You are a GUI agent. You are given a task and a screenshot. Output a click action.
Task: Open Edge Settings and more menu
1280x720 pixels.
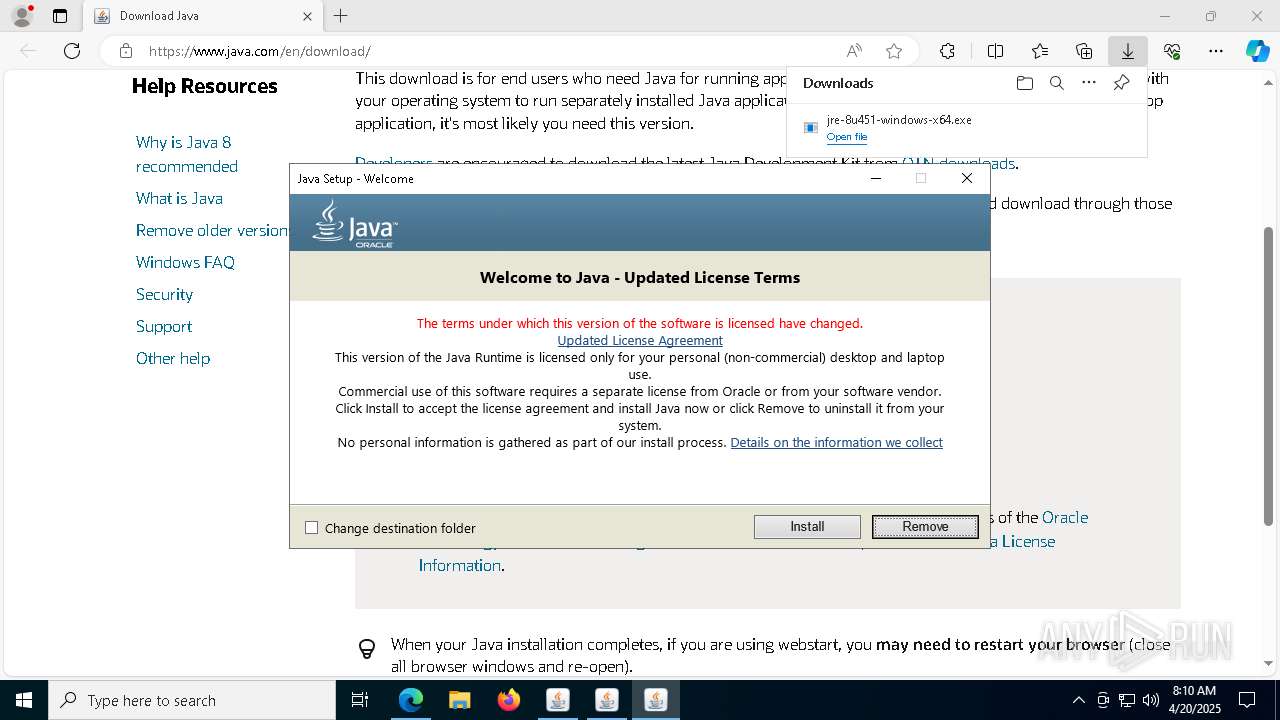coord(1215,51)
